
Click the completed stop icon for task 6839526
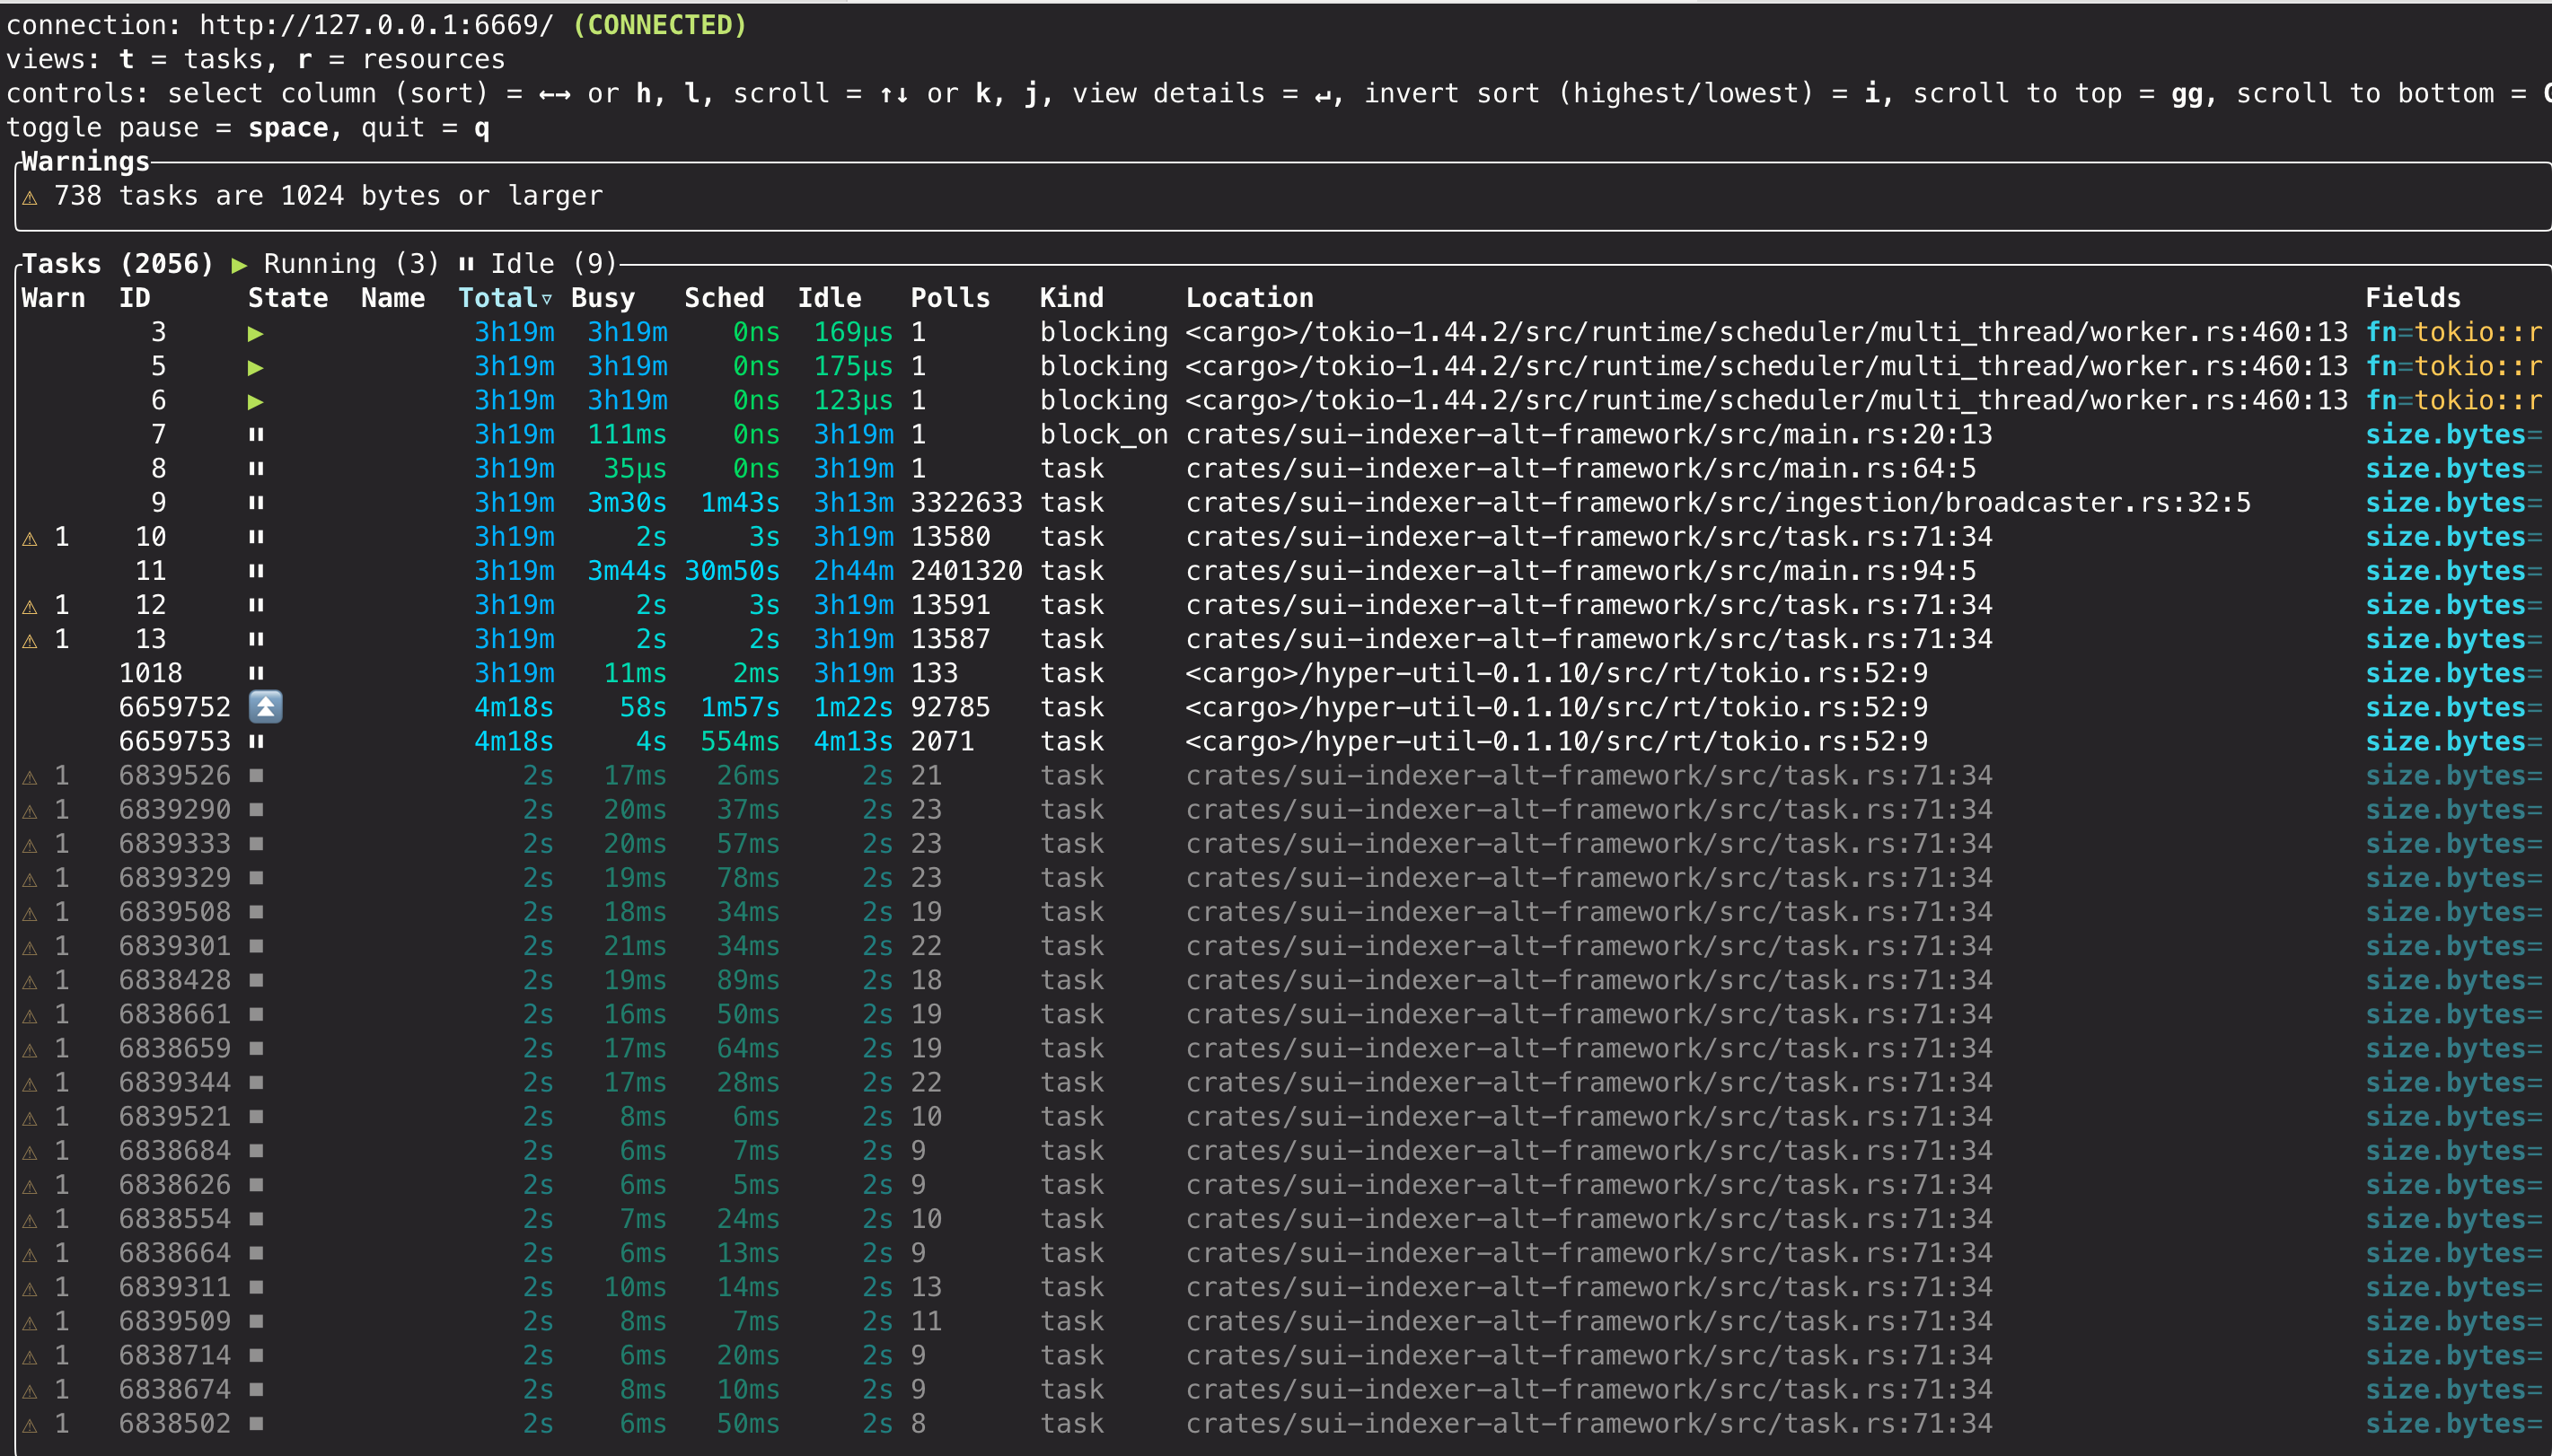(x=256, y=776)
